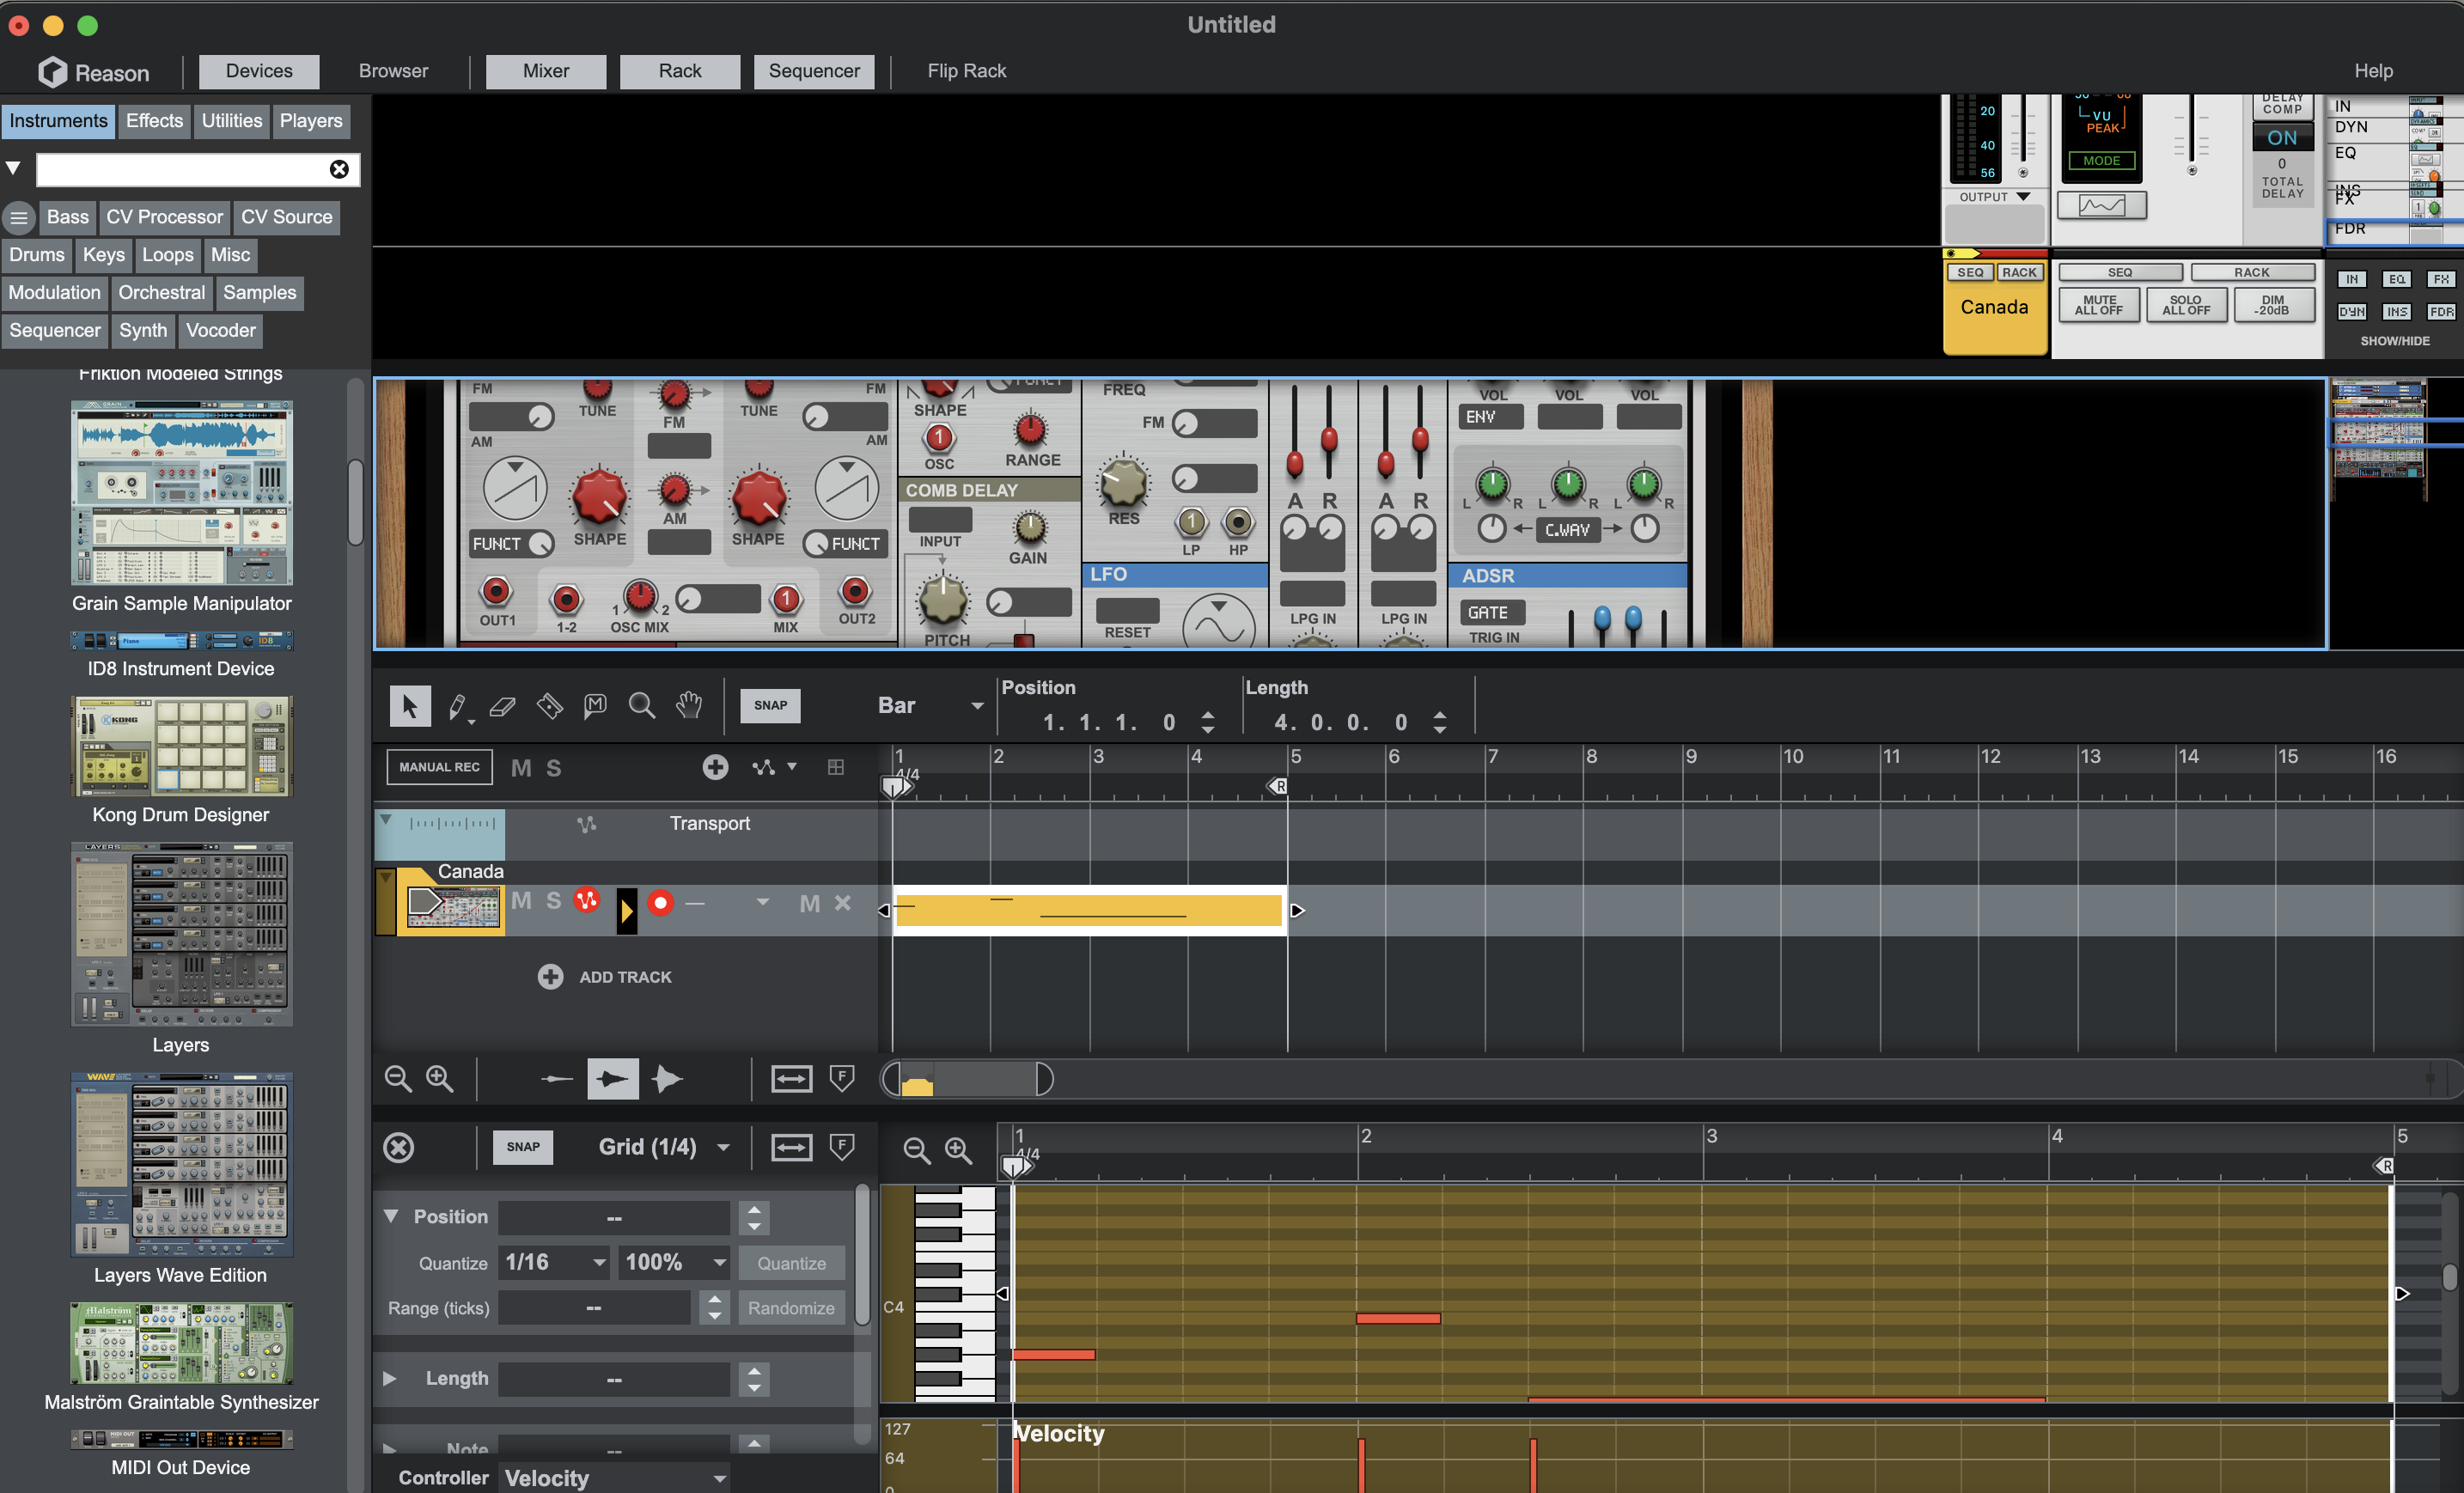Select the Hand tool

(689, 706)
